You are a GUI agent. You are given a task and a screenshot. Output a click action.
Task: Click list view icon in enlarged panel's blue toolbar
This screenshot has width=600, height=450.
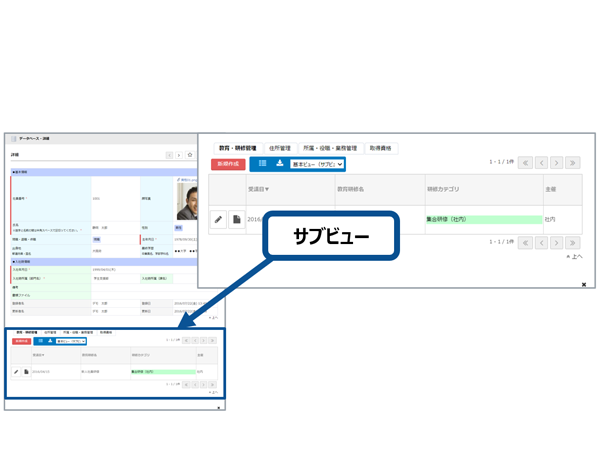[x=262, y=163]
